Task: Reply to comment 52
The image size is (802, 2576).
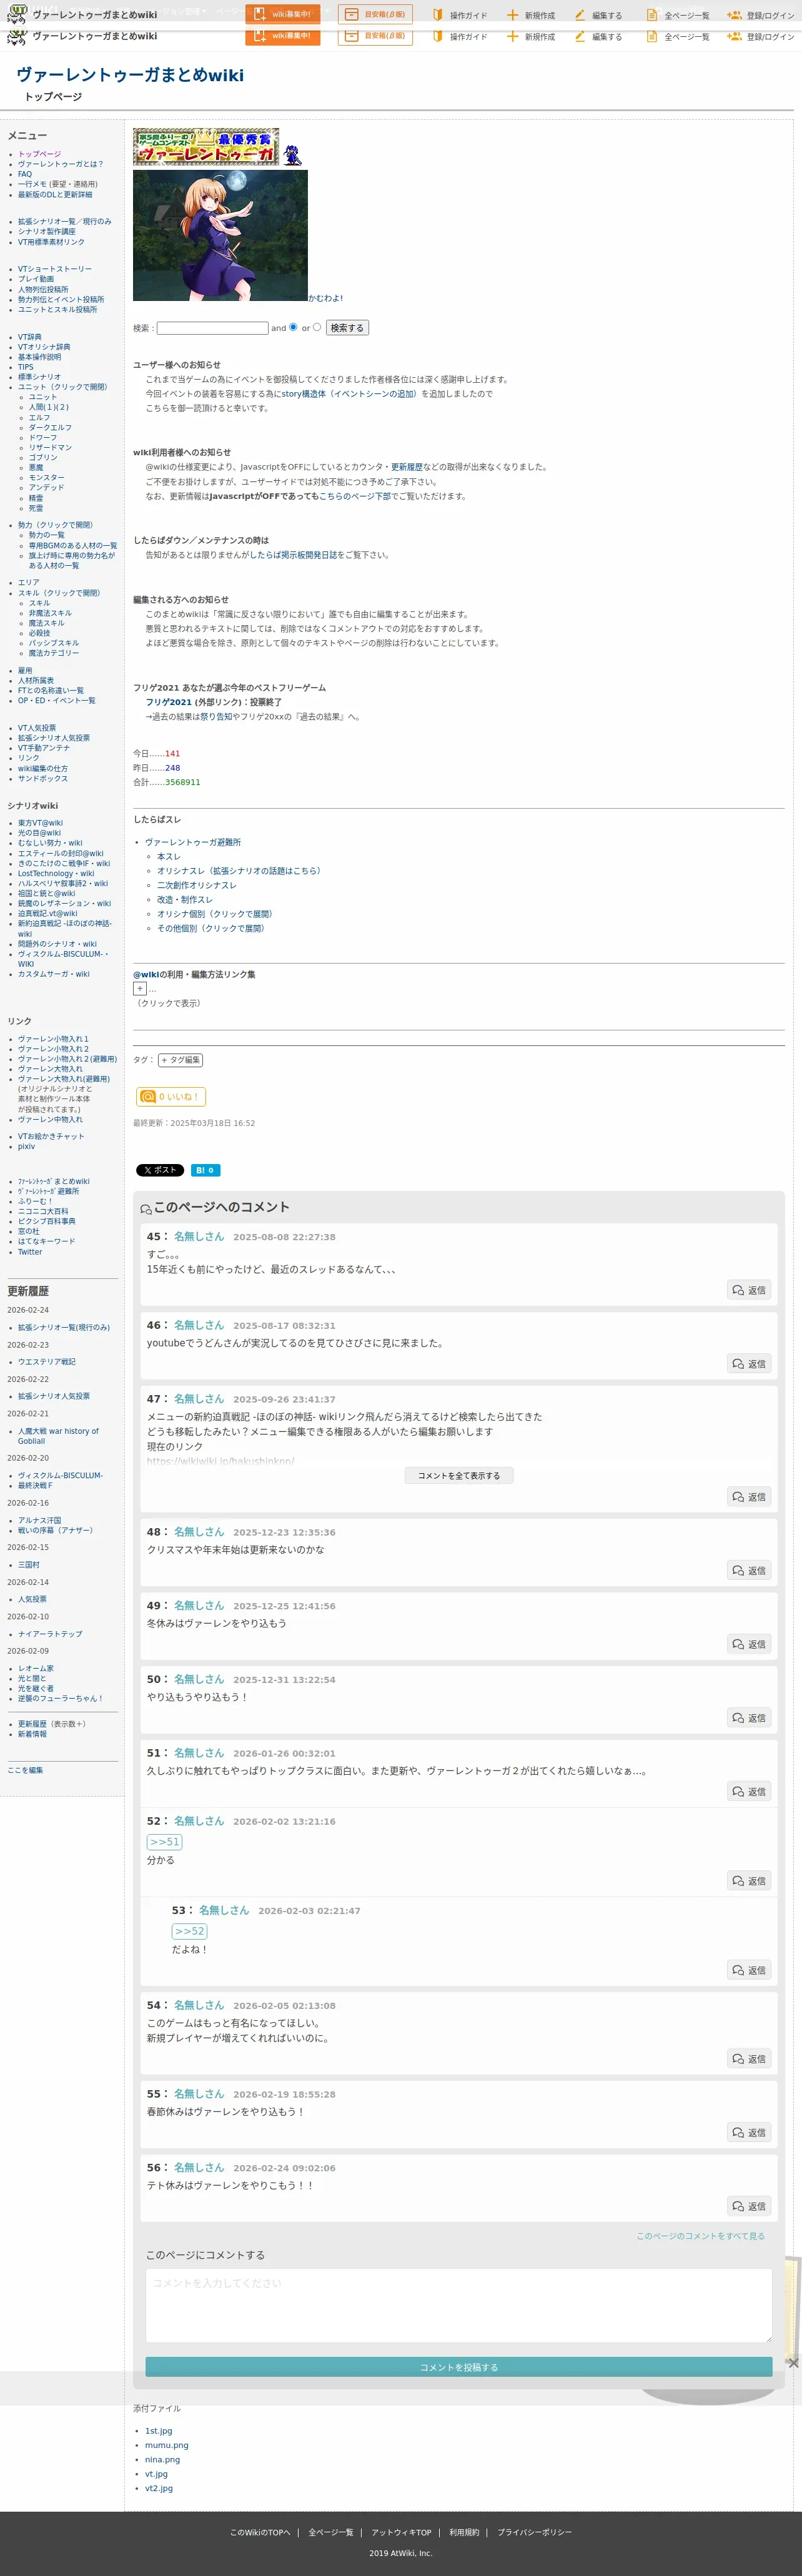Action: 749,1881
